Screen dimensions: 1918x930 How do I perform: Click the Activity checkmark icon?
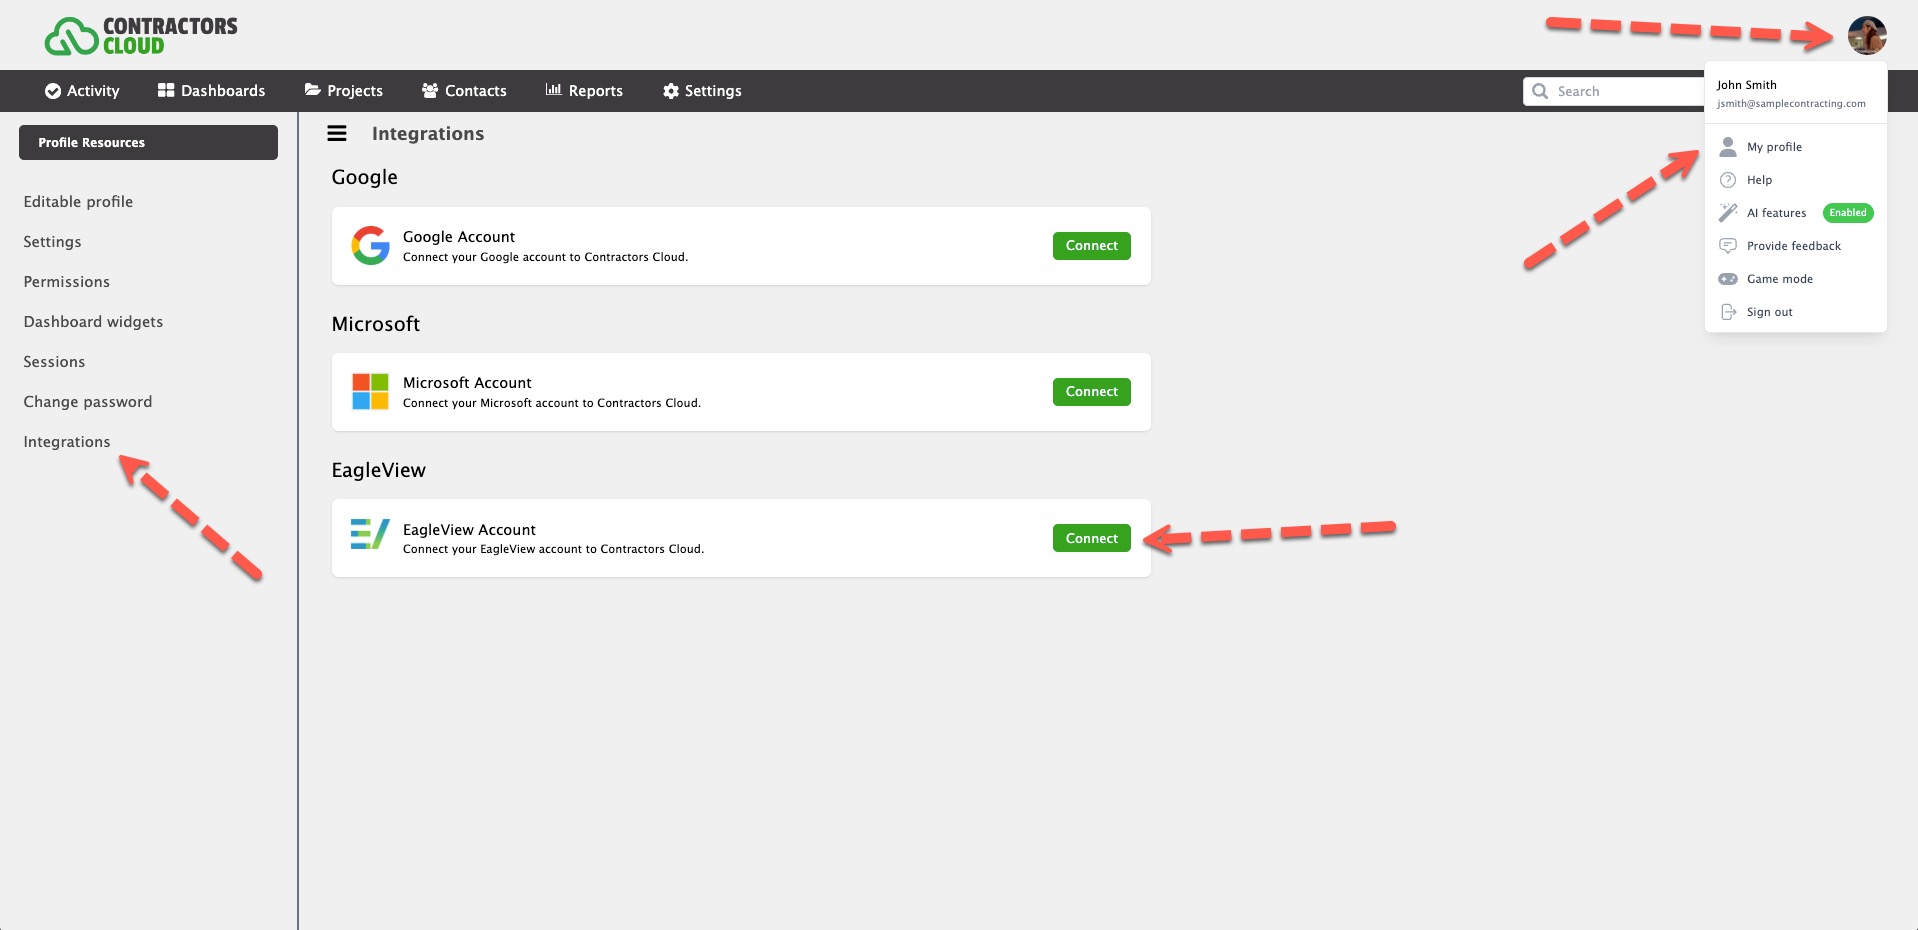(x=53, y=91)
